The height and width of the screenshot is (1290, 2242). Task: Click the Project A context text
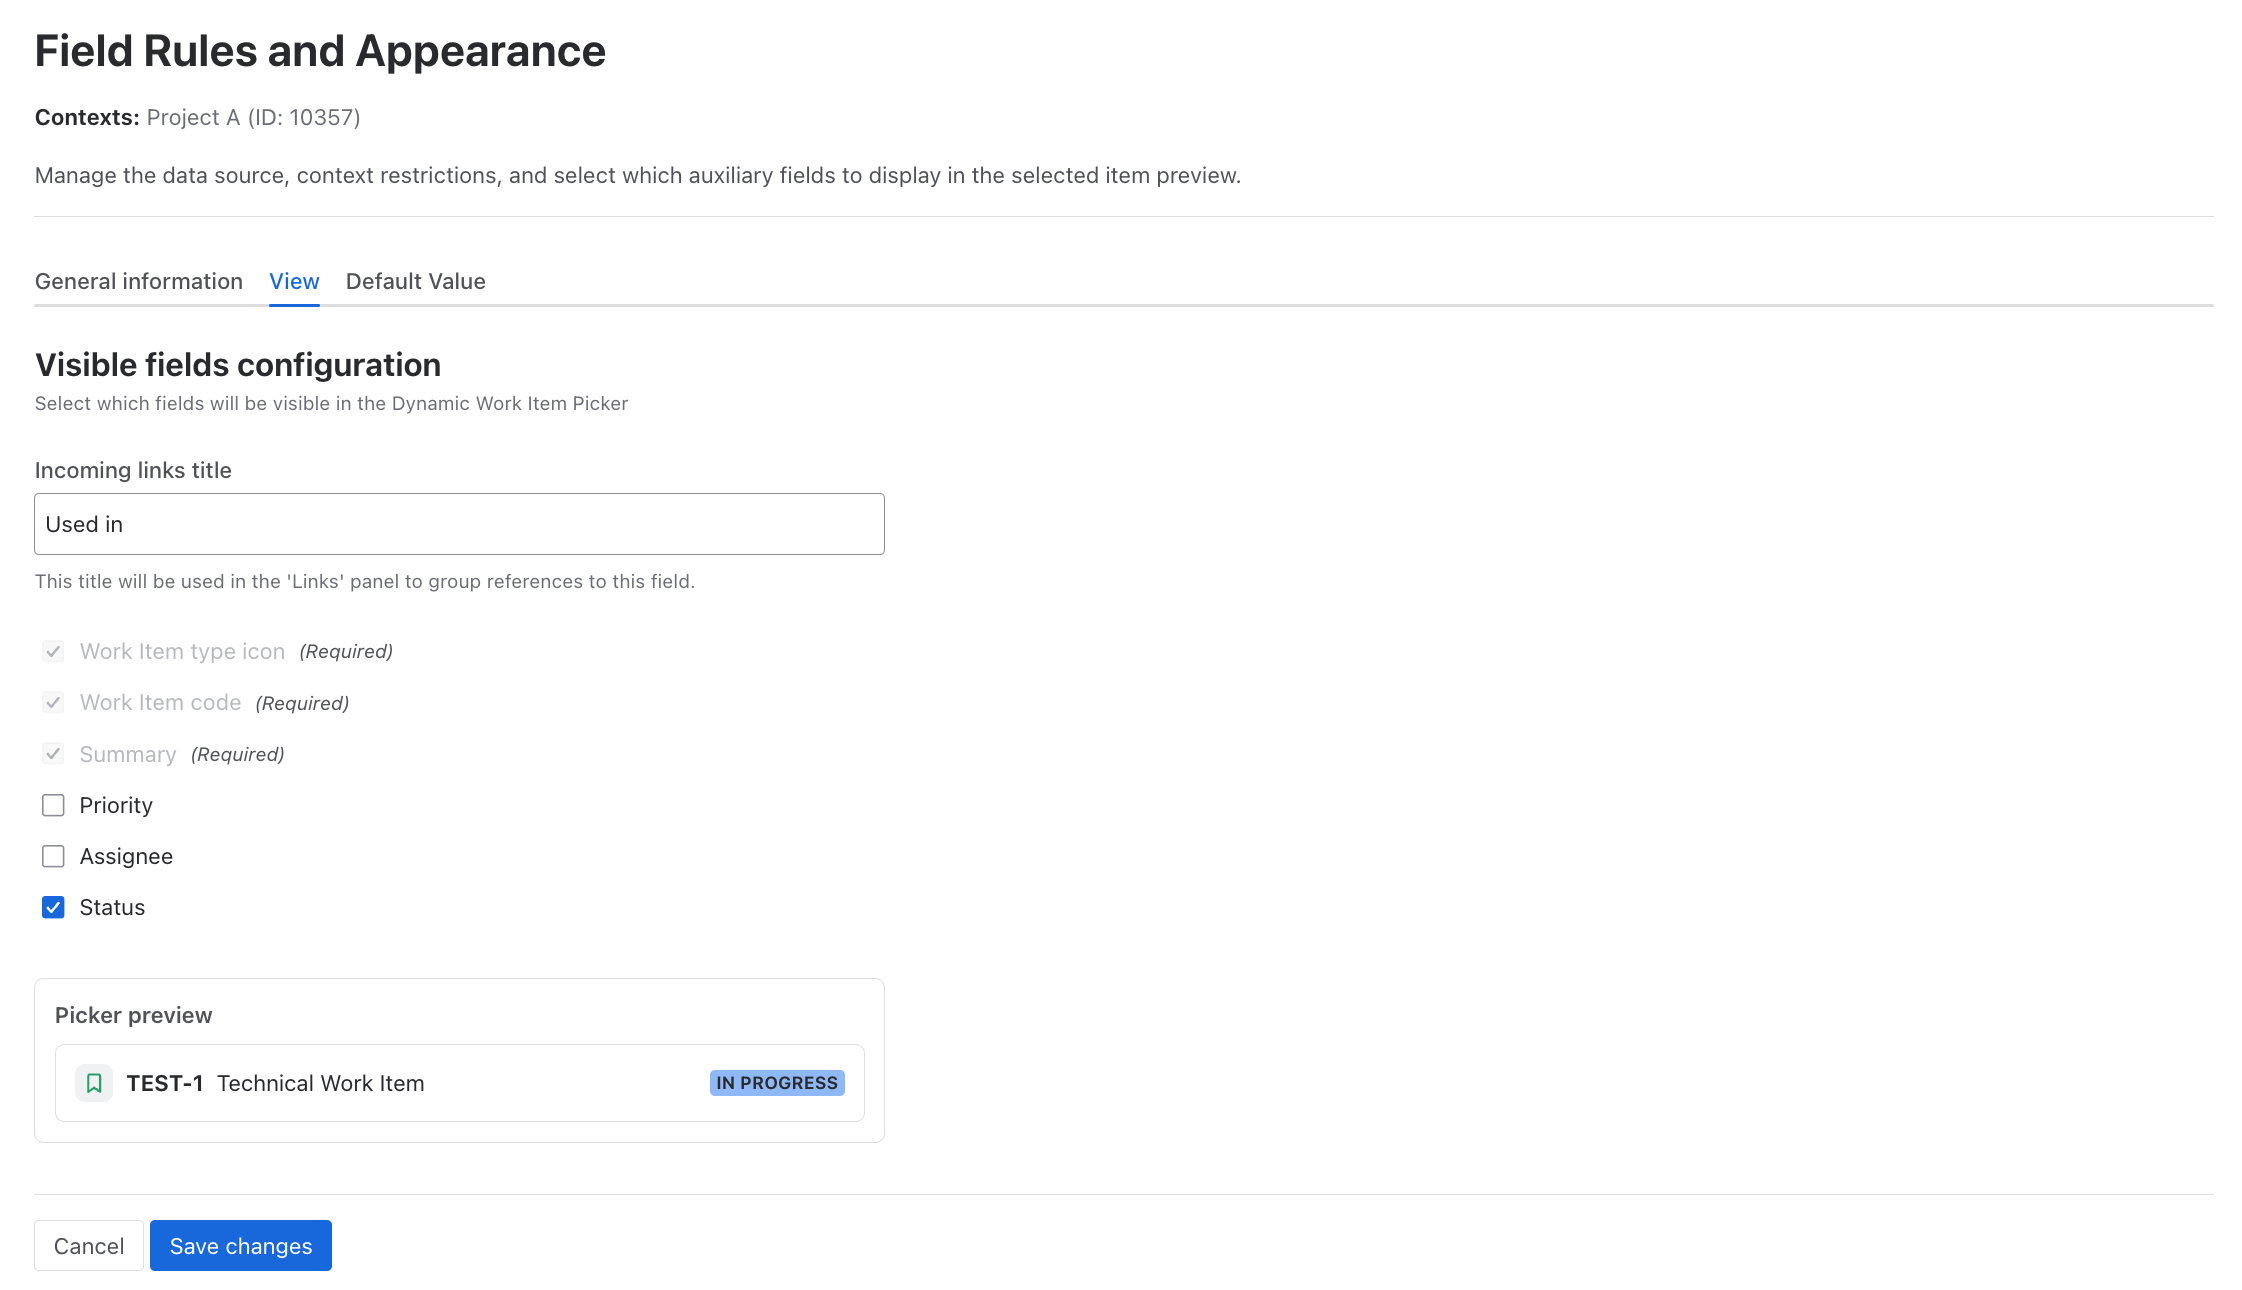254,117
